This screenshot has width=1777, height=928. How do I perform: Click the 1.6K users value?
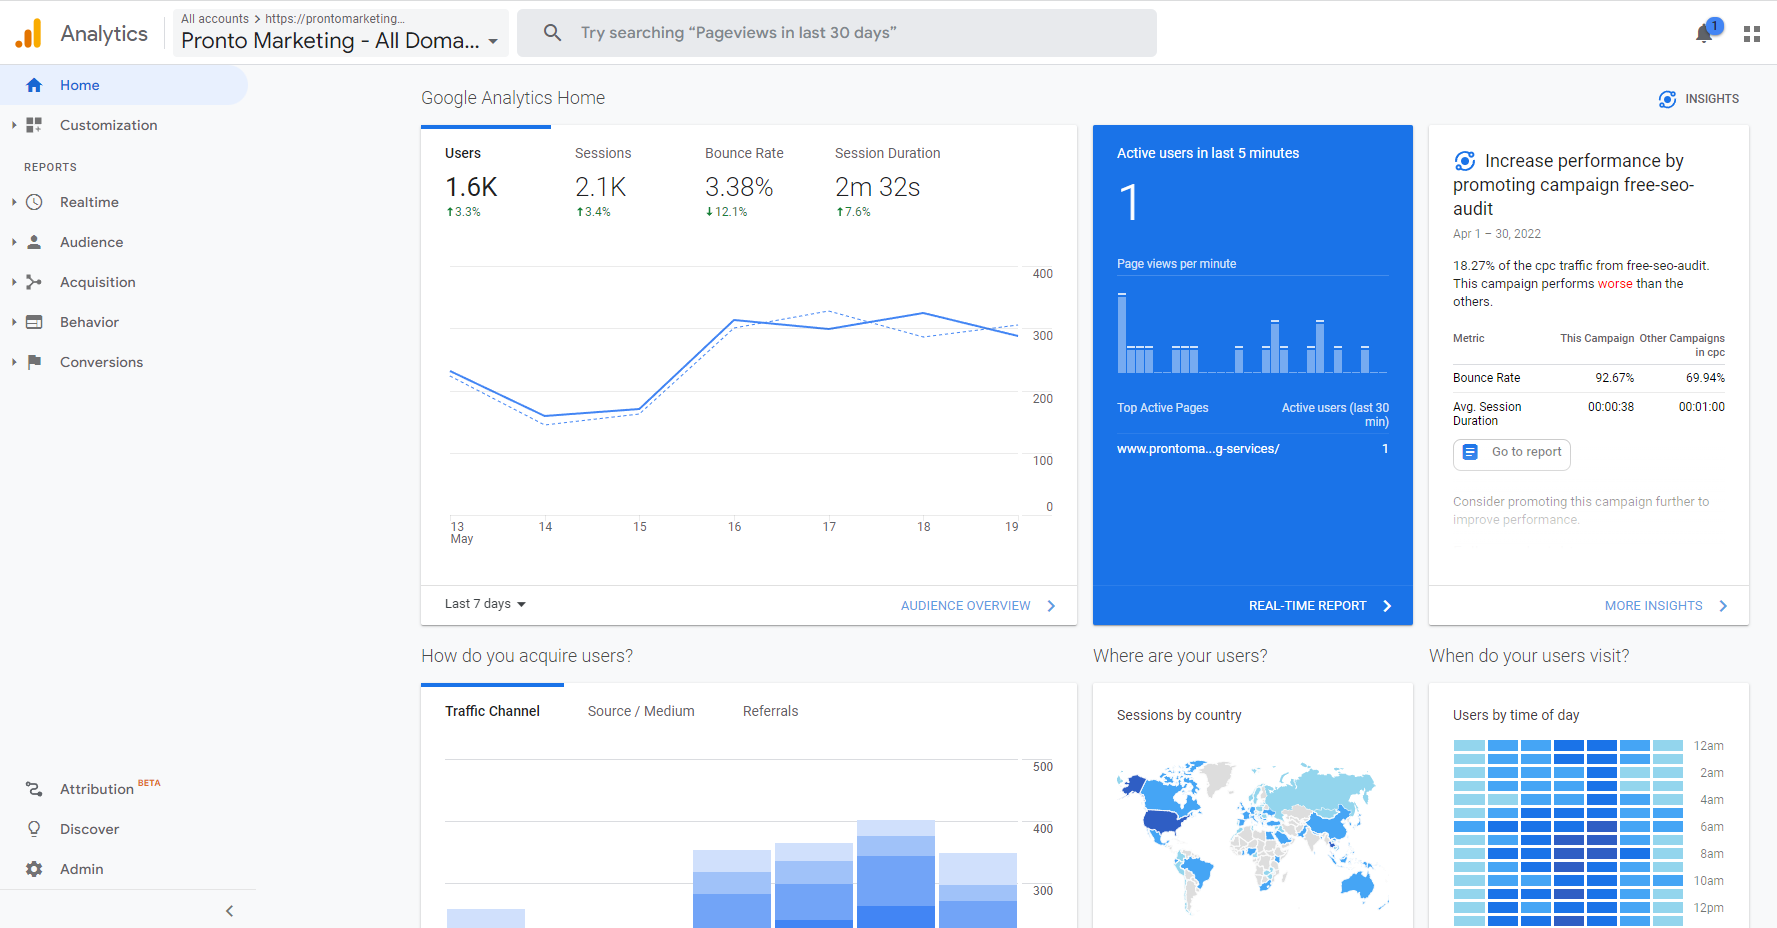pyautogui.click(x=471, y=187)
